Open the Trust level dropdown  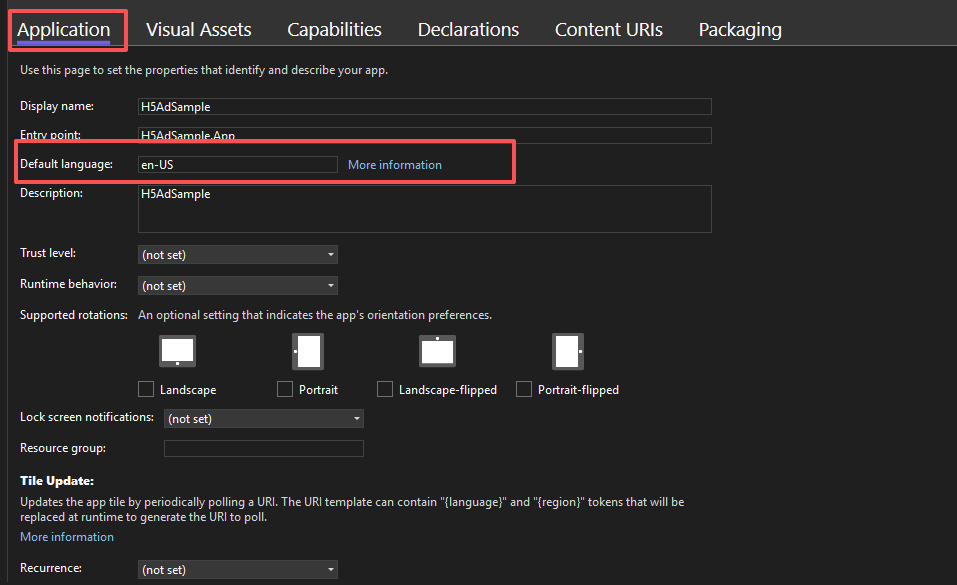click(x=237, y=255)
